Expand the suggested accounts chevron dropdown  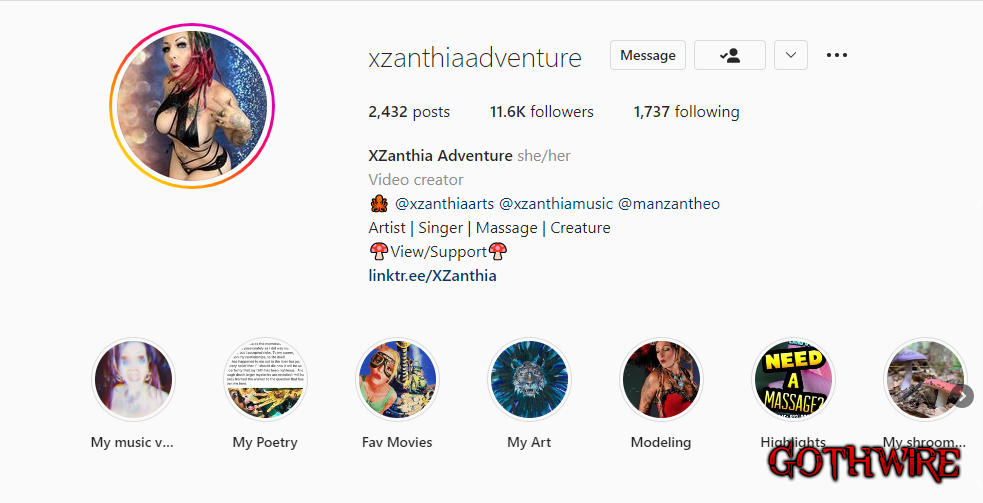pyautogui.click(x=791, y=55)
